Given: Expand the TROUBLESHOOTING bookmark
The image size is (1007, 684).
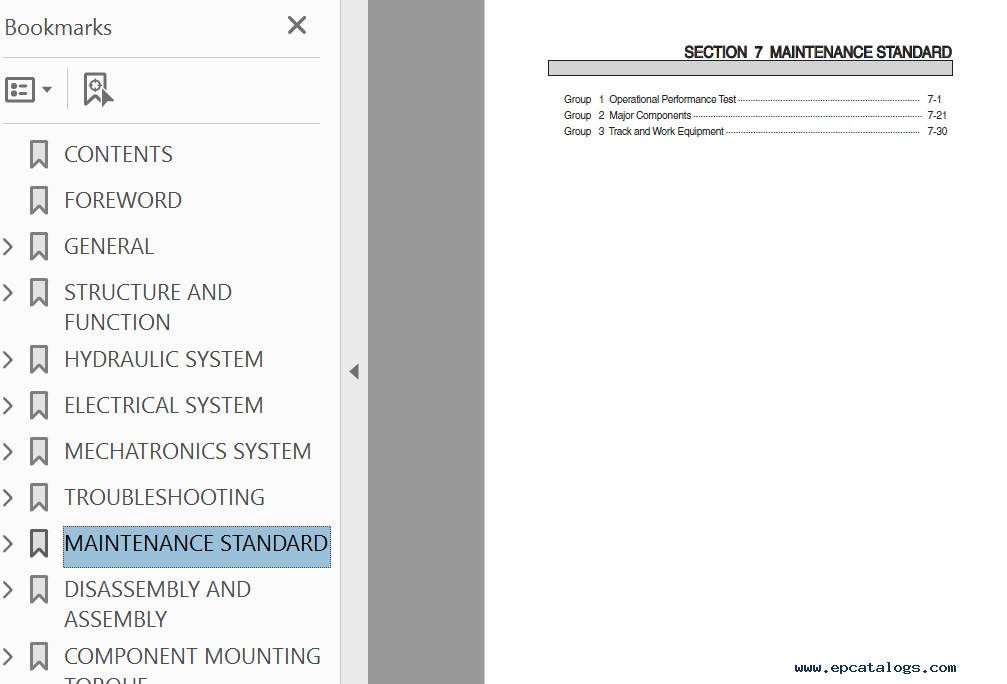Looking at the screenshot, I should (x=8, y=498).
